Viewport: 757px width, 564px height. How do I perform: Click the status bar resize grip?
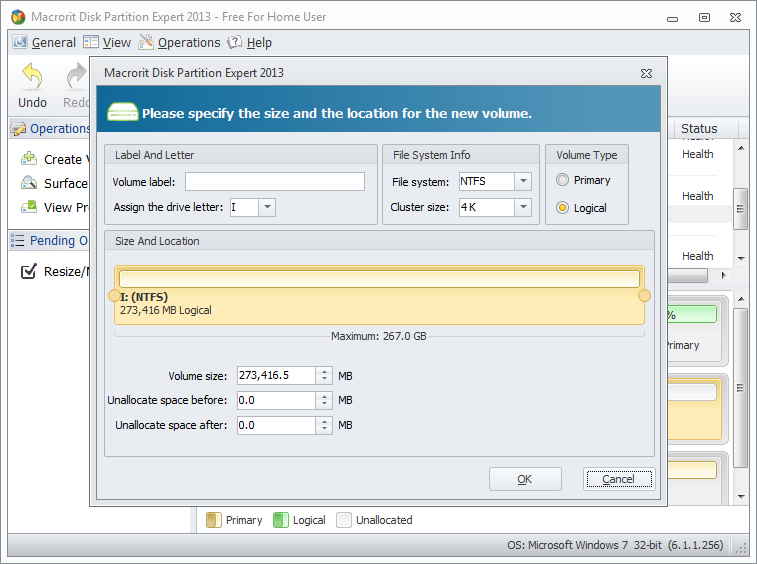coord(741,547)
